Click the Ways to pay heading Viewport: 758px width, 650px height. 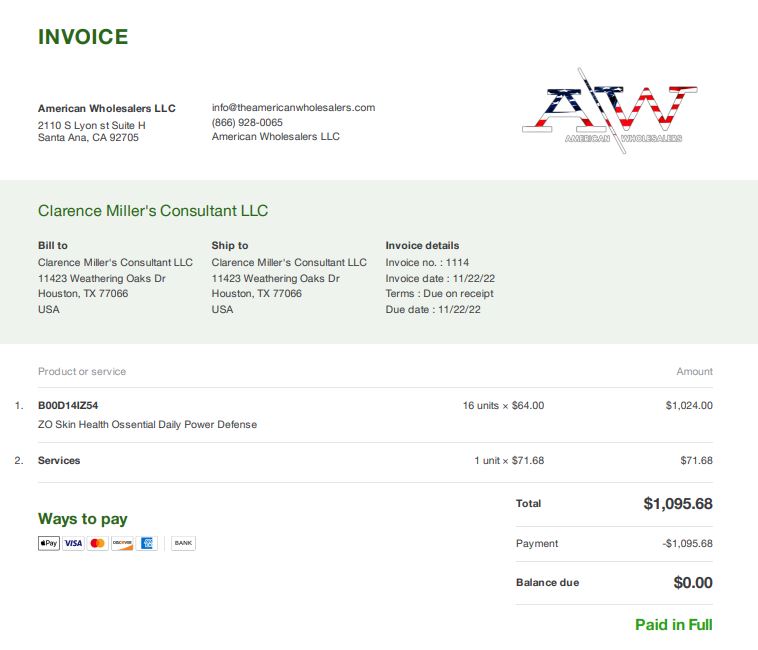[x=83, y=519]
